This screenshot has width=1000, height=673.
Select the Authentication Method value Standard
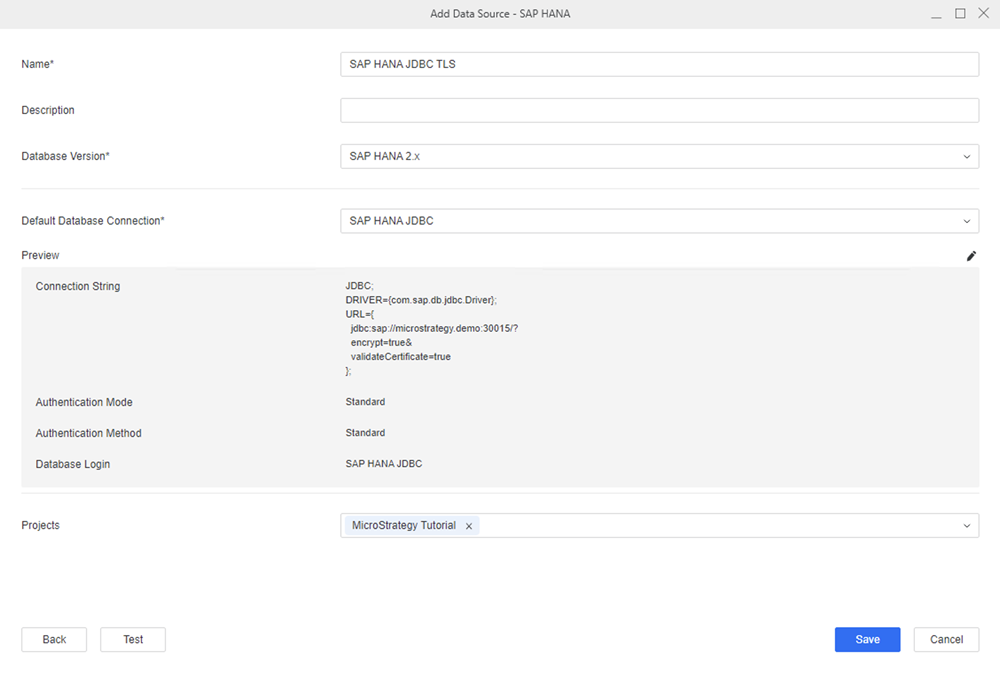coord(365,433)
